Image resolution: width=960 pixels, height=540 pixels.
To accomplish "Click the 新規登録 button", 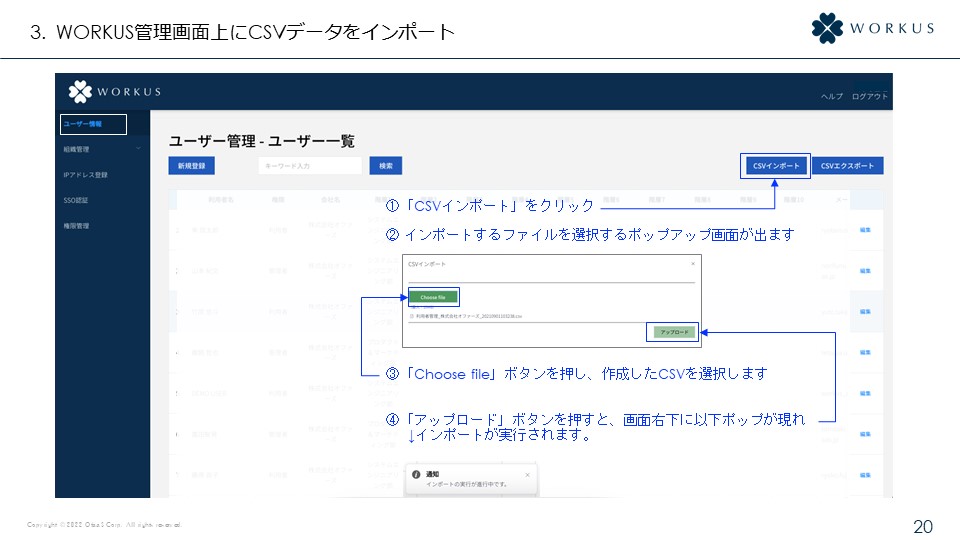I will 192,166.
